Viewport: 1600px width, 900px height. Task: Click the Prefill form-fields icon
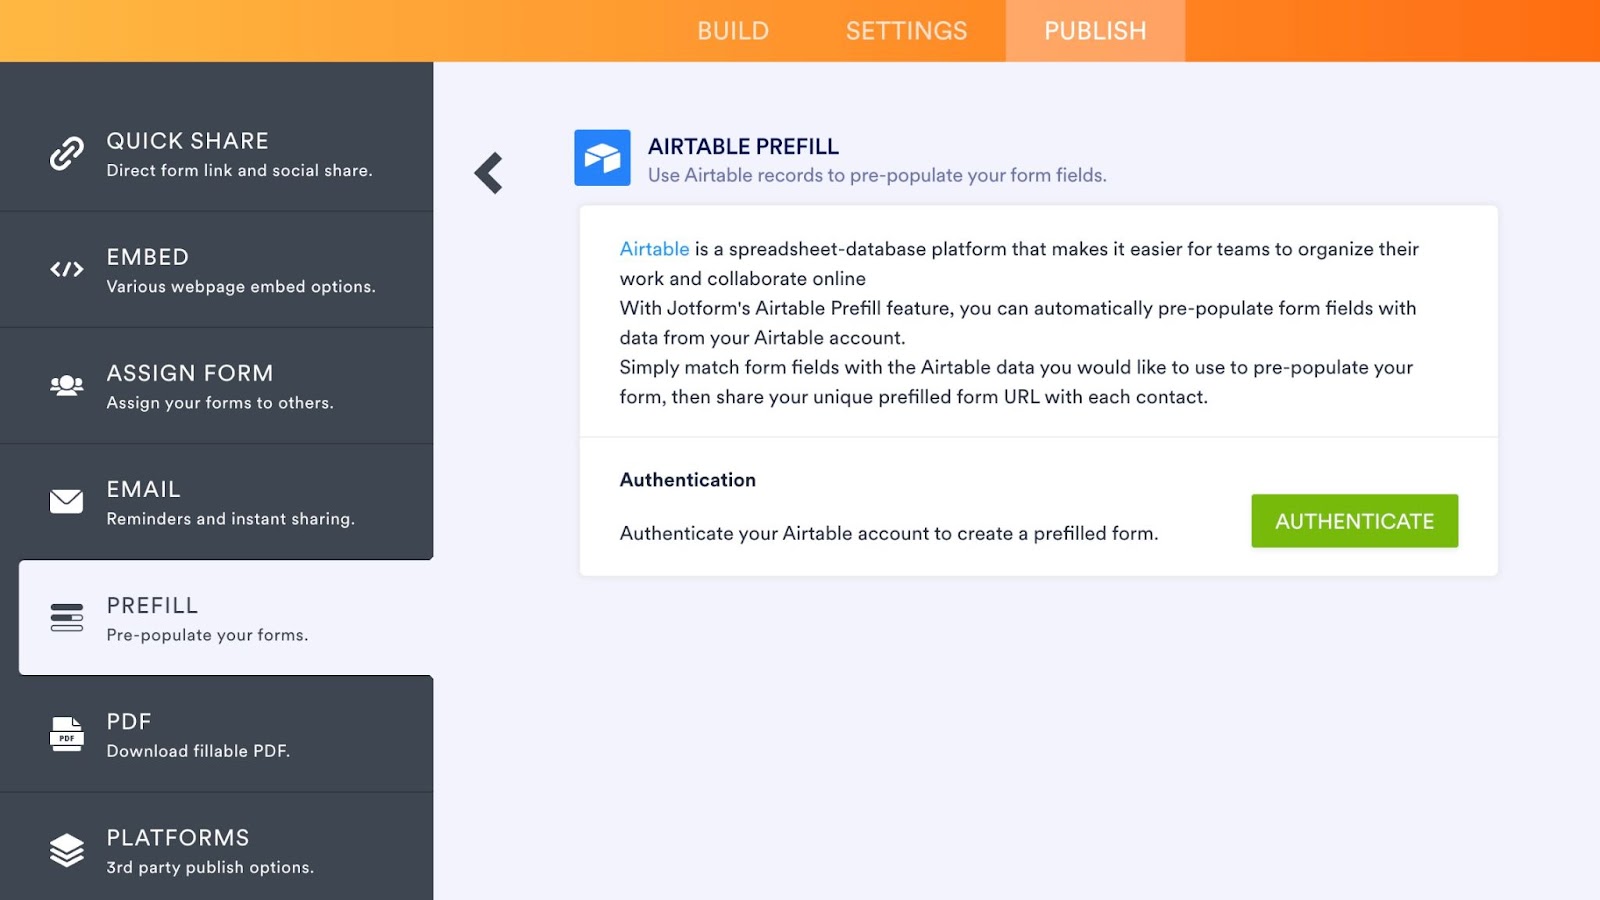point(67,617)
